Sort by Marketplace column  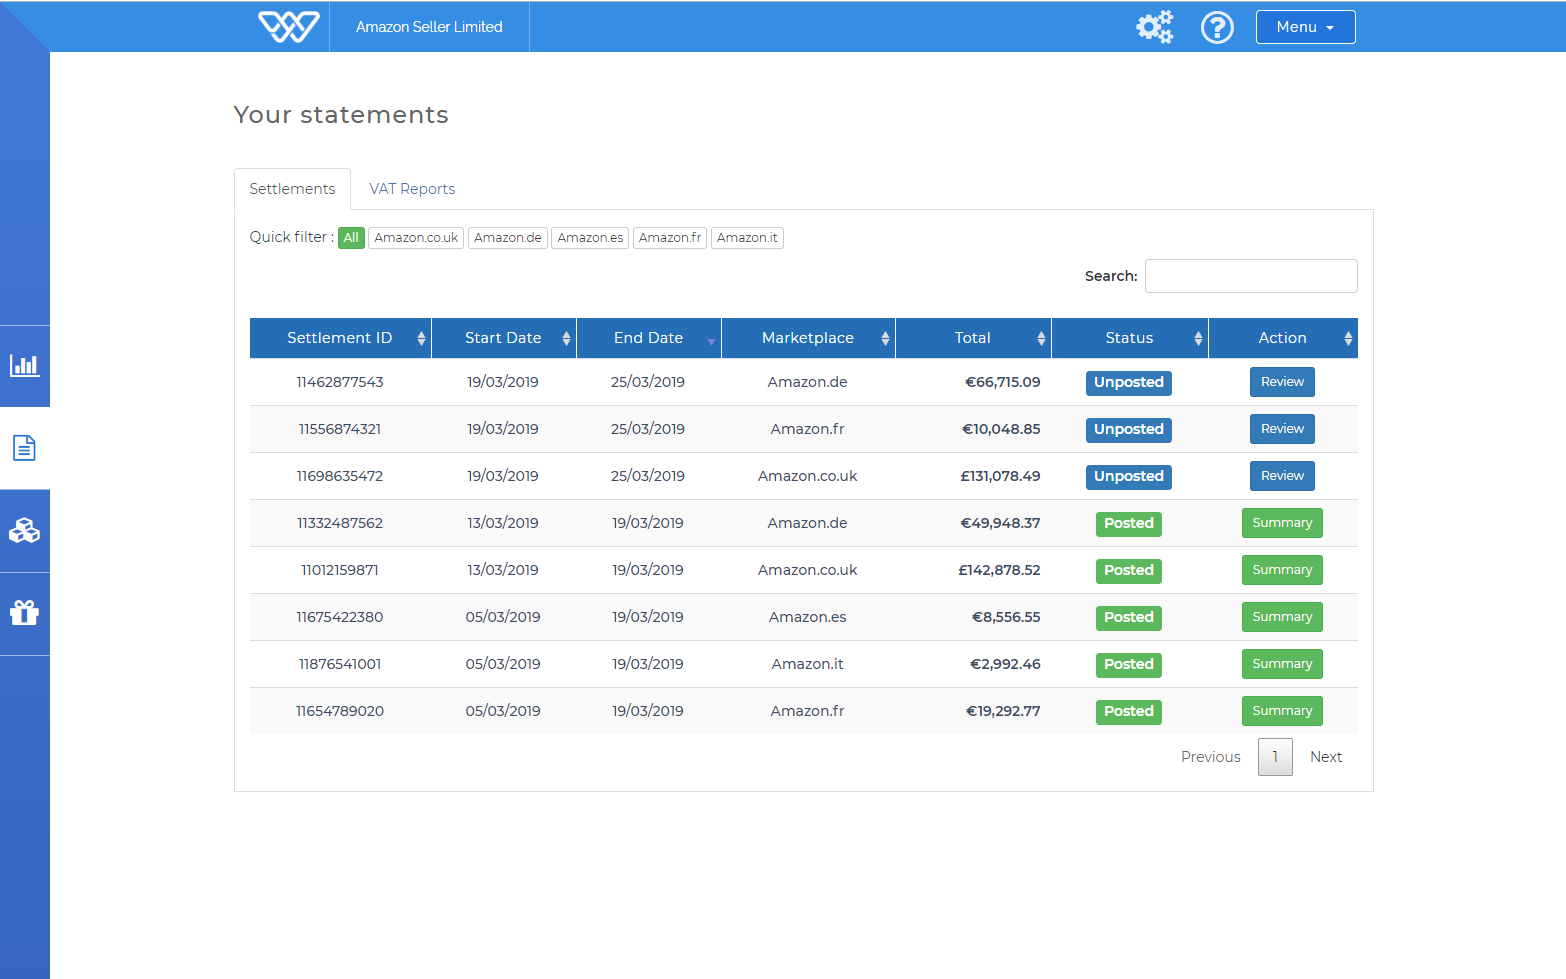808,338
